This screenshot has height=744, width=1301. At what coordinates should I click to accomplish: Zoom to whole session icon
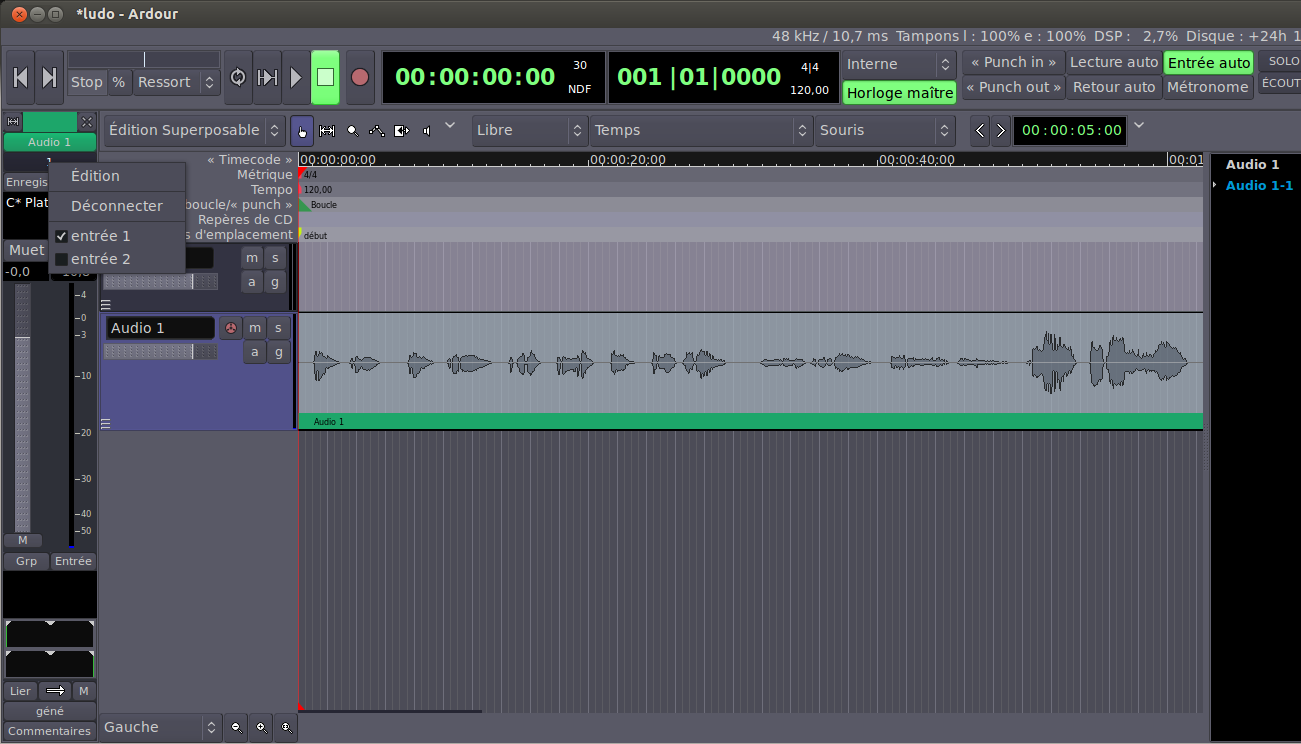point(287,727)
